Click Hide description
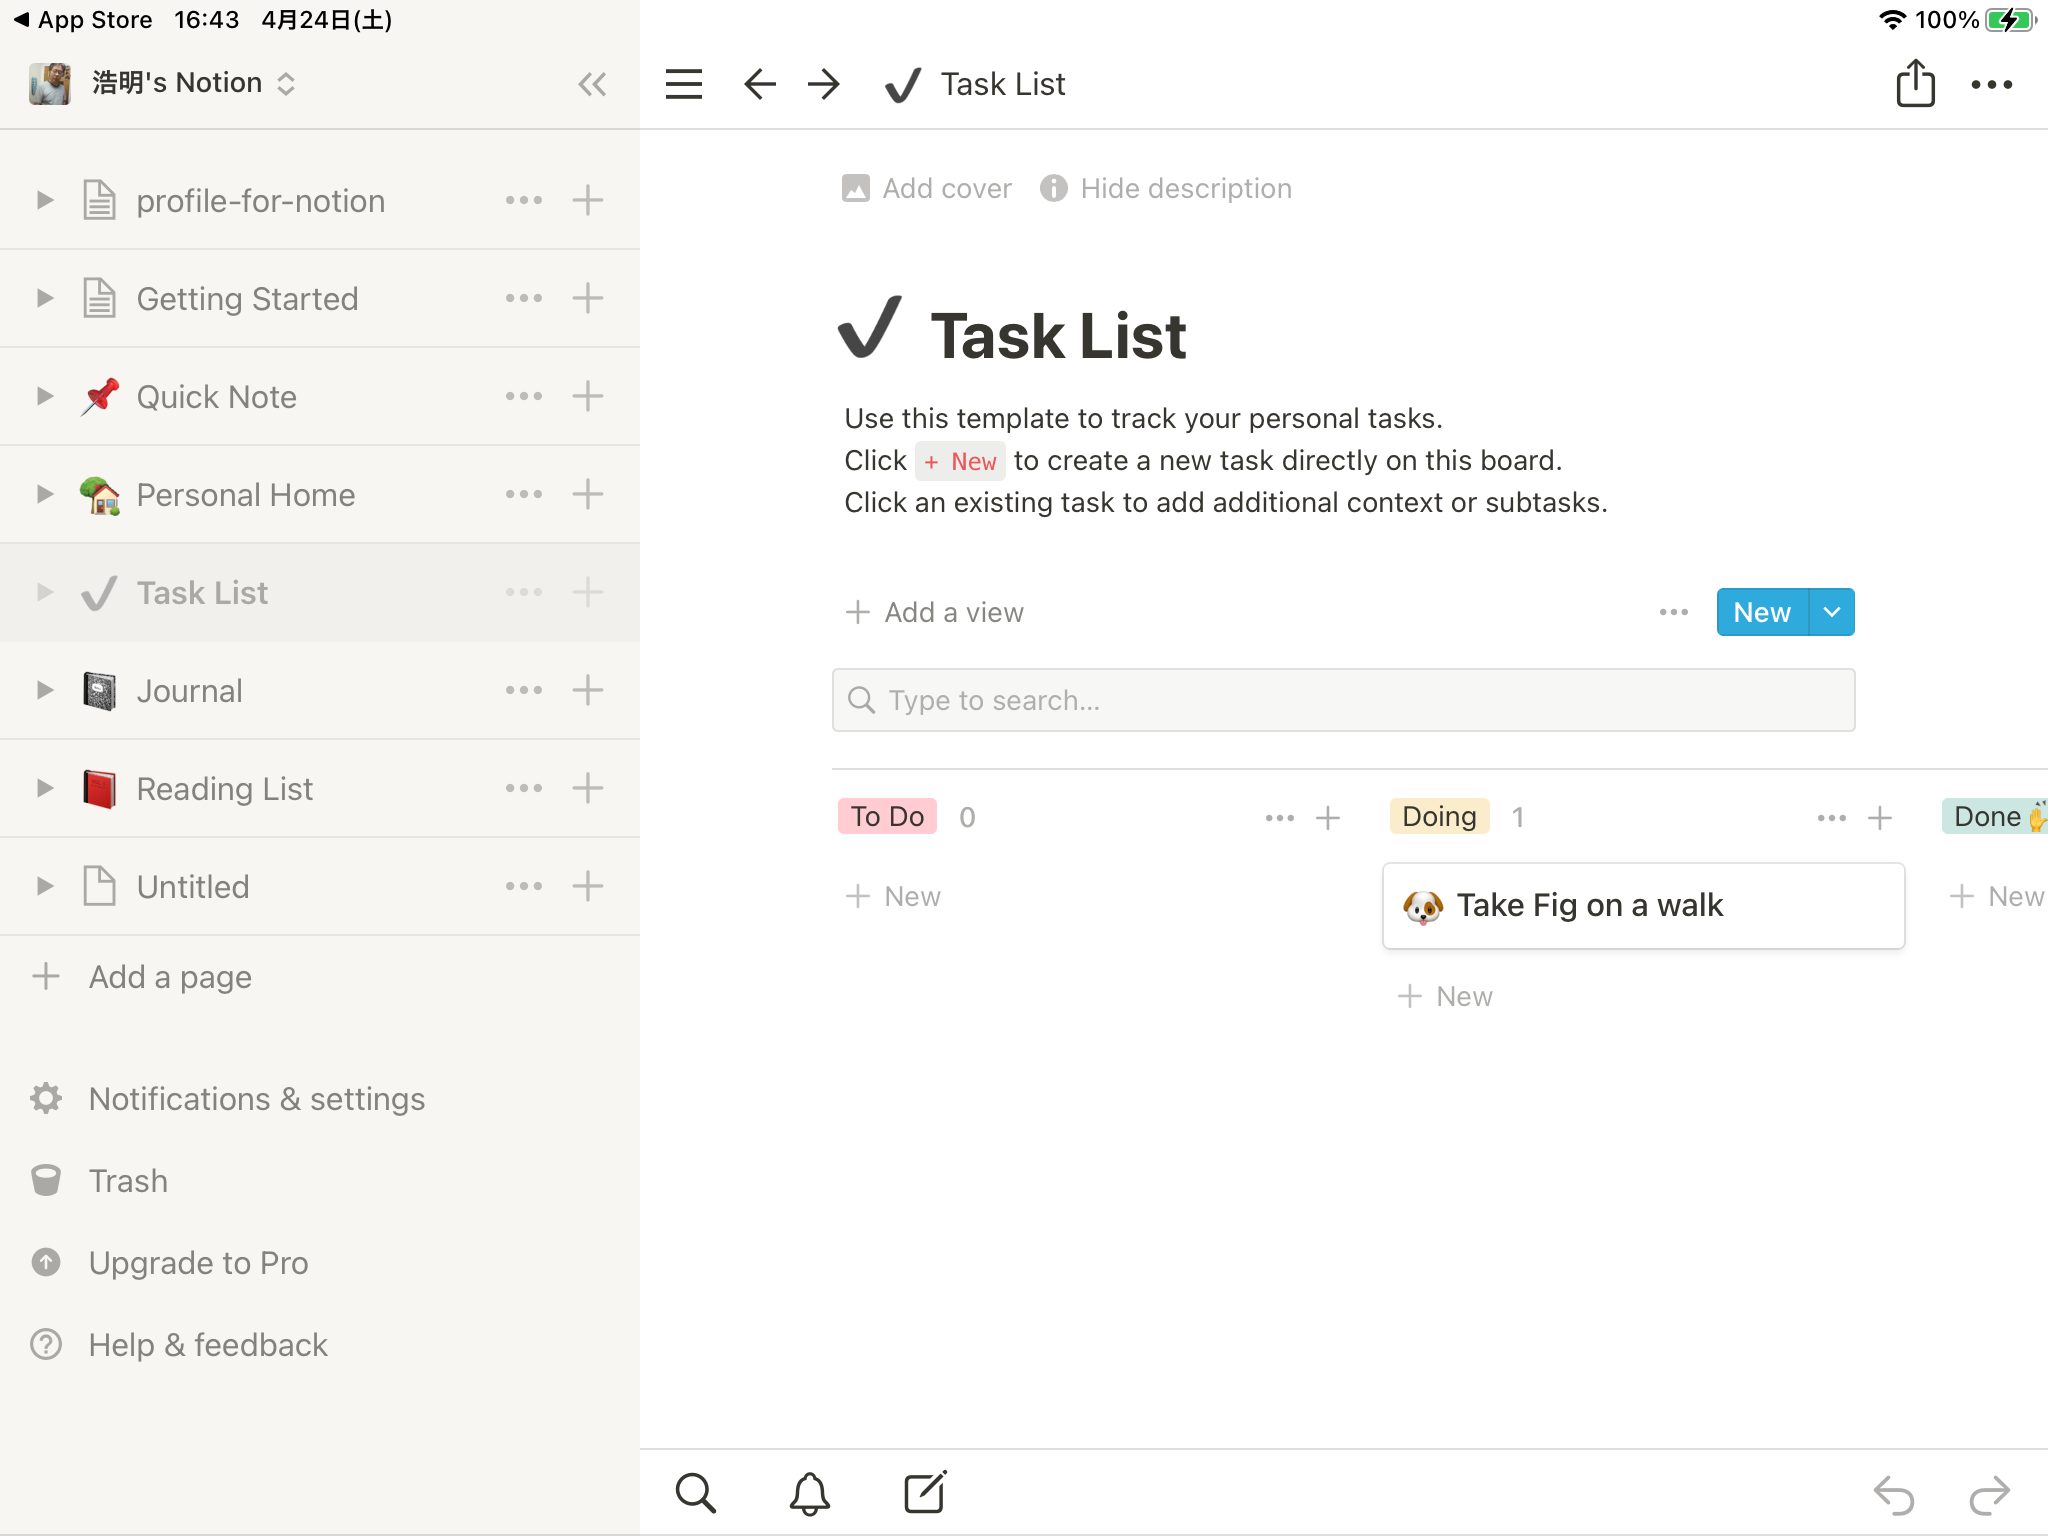 click(x=1166, y=188)
